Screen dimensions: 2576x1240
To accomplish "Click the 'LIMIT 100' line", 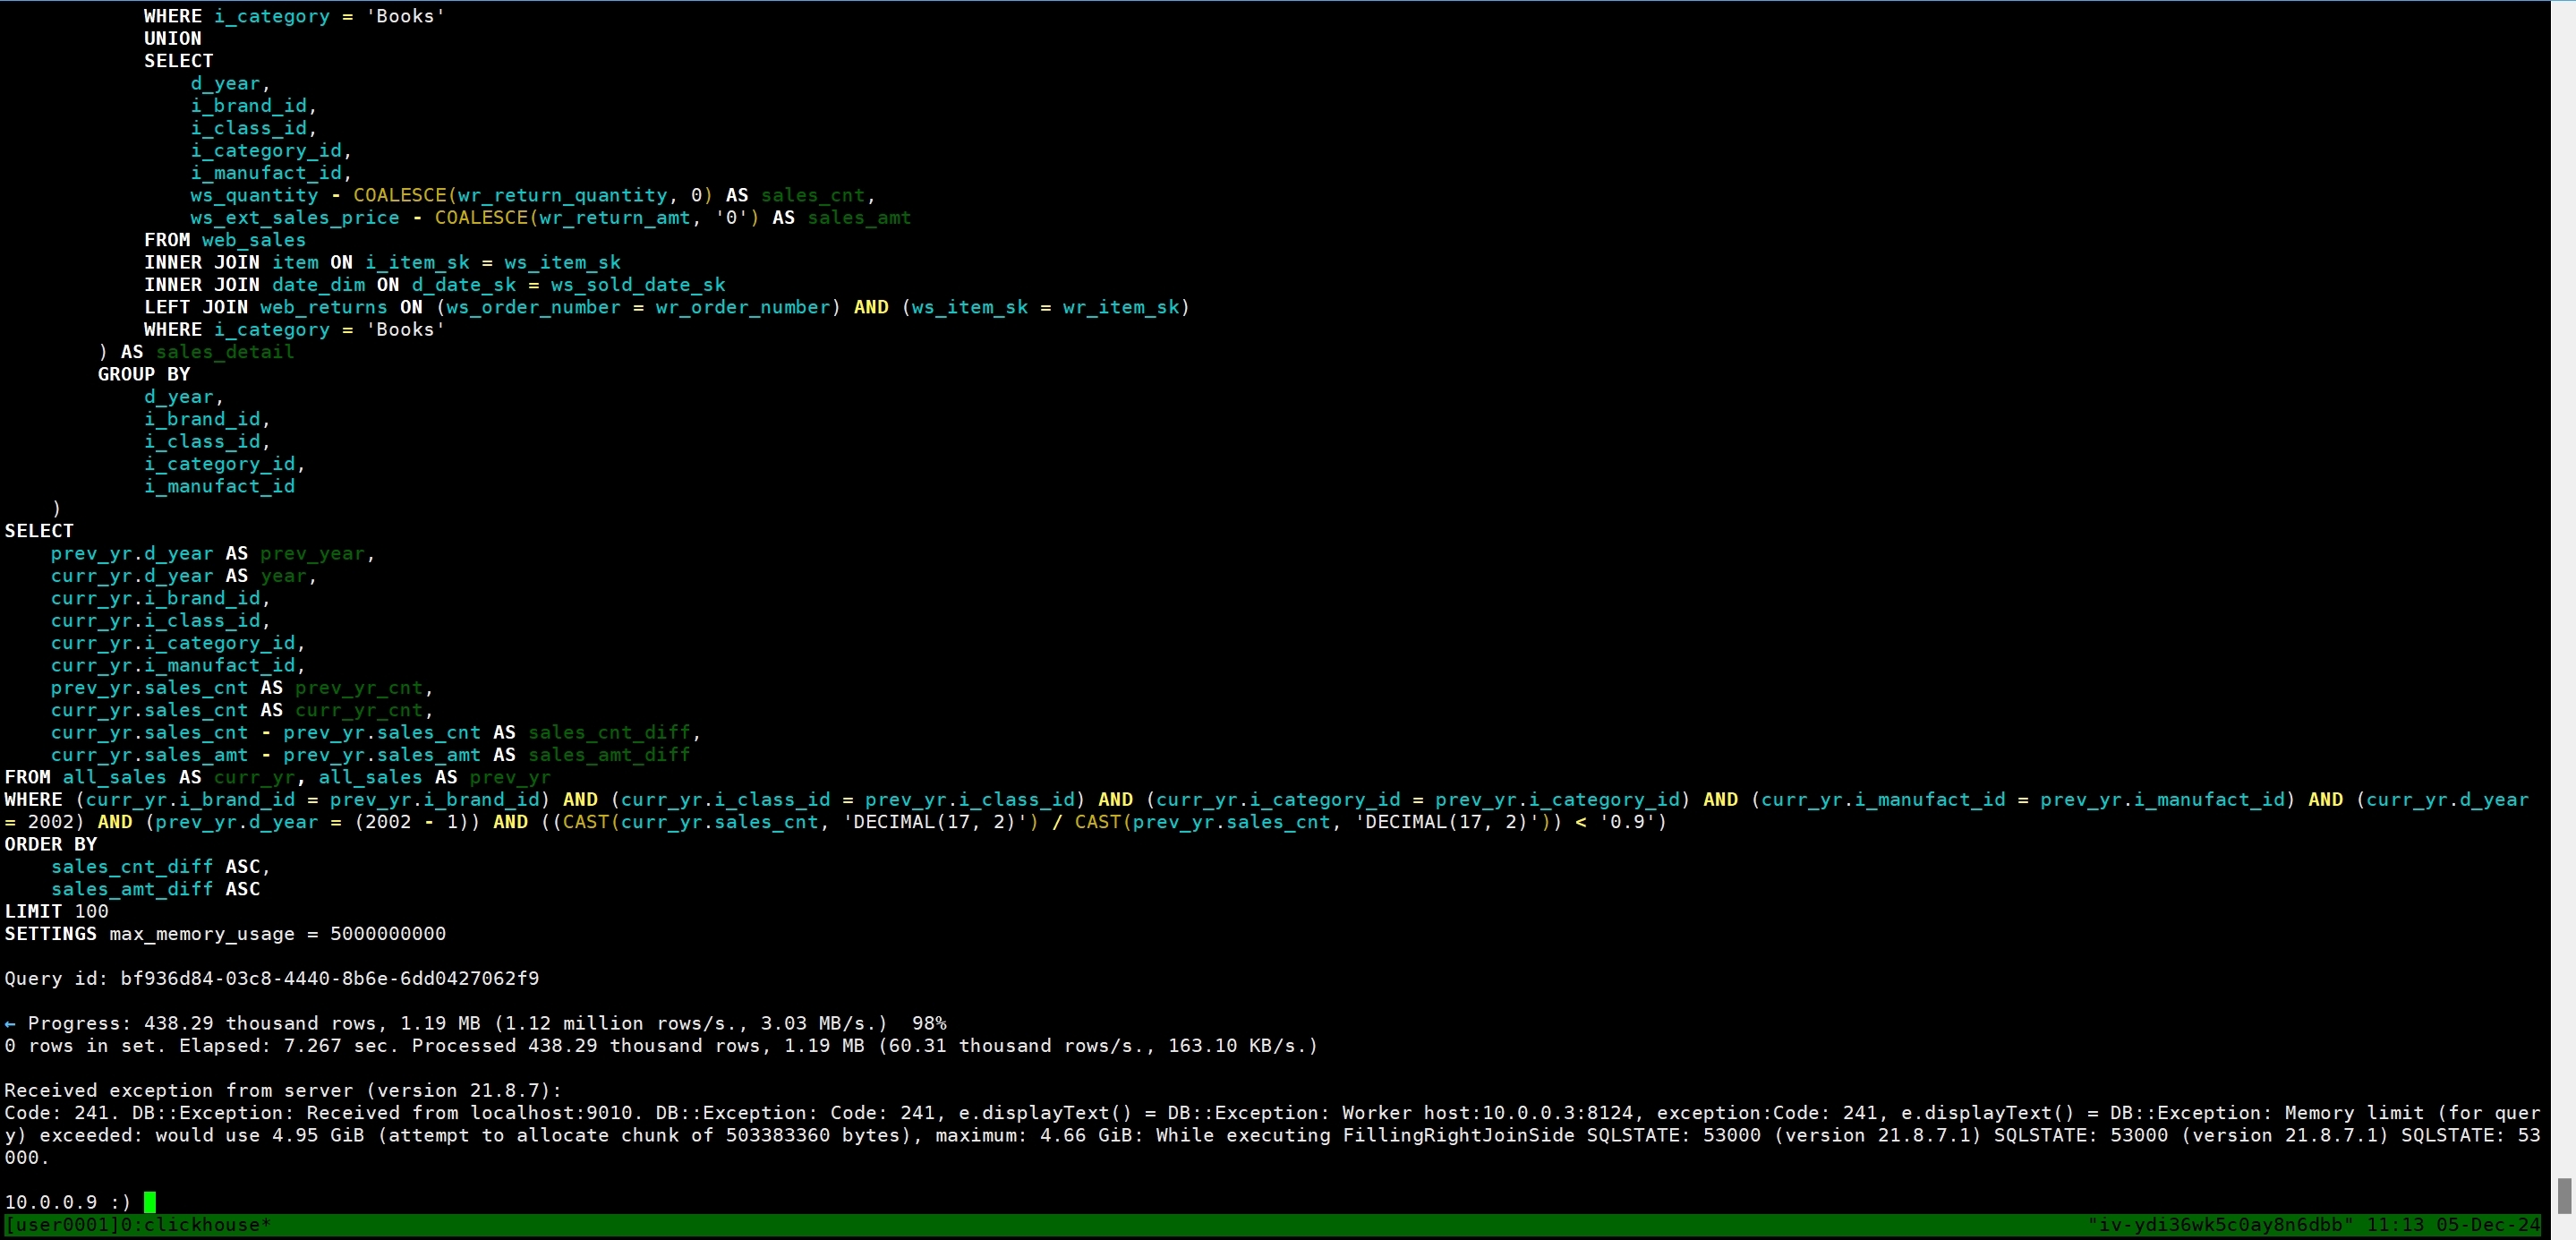I will click(x=56, y=911).
